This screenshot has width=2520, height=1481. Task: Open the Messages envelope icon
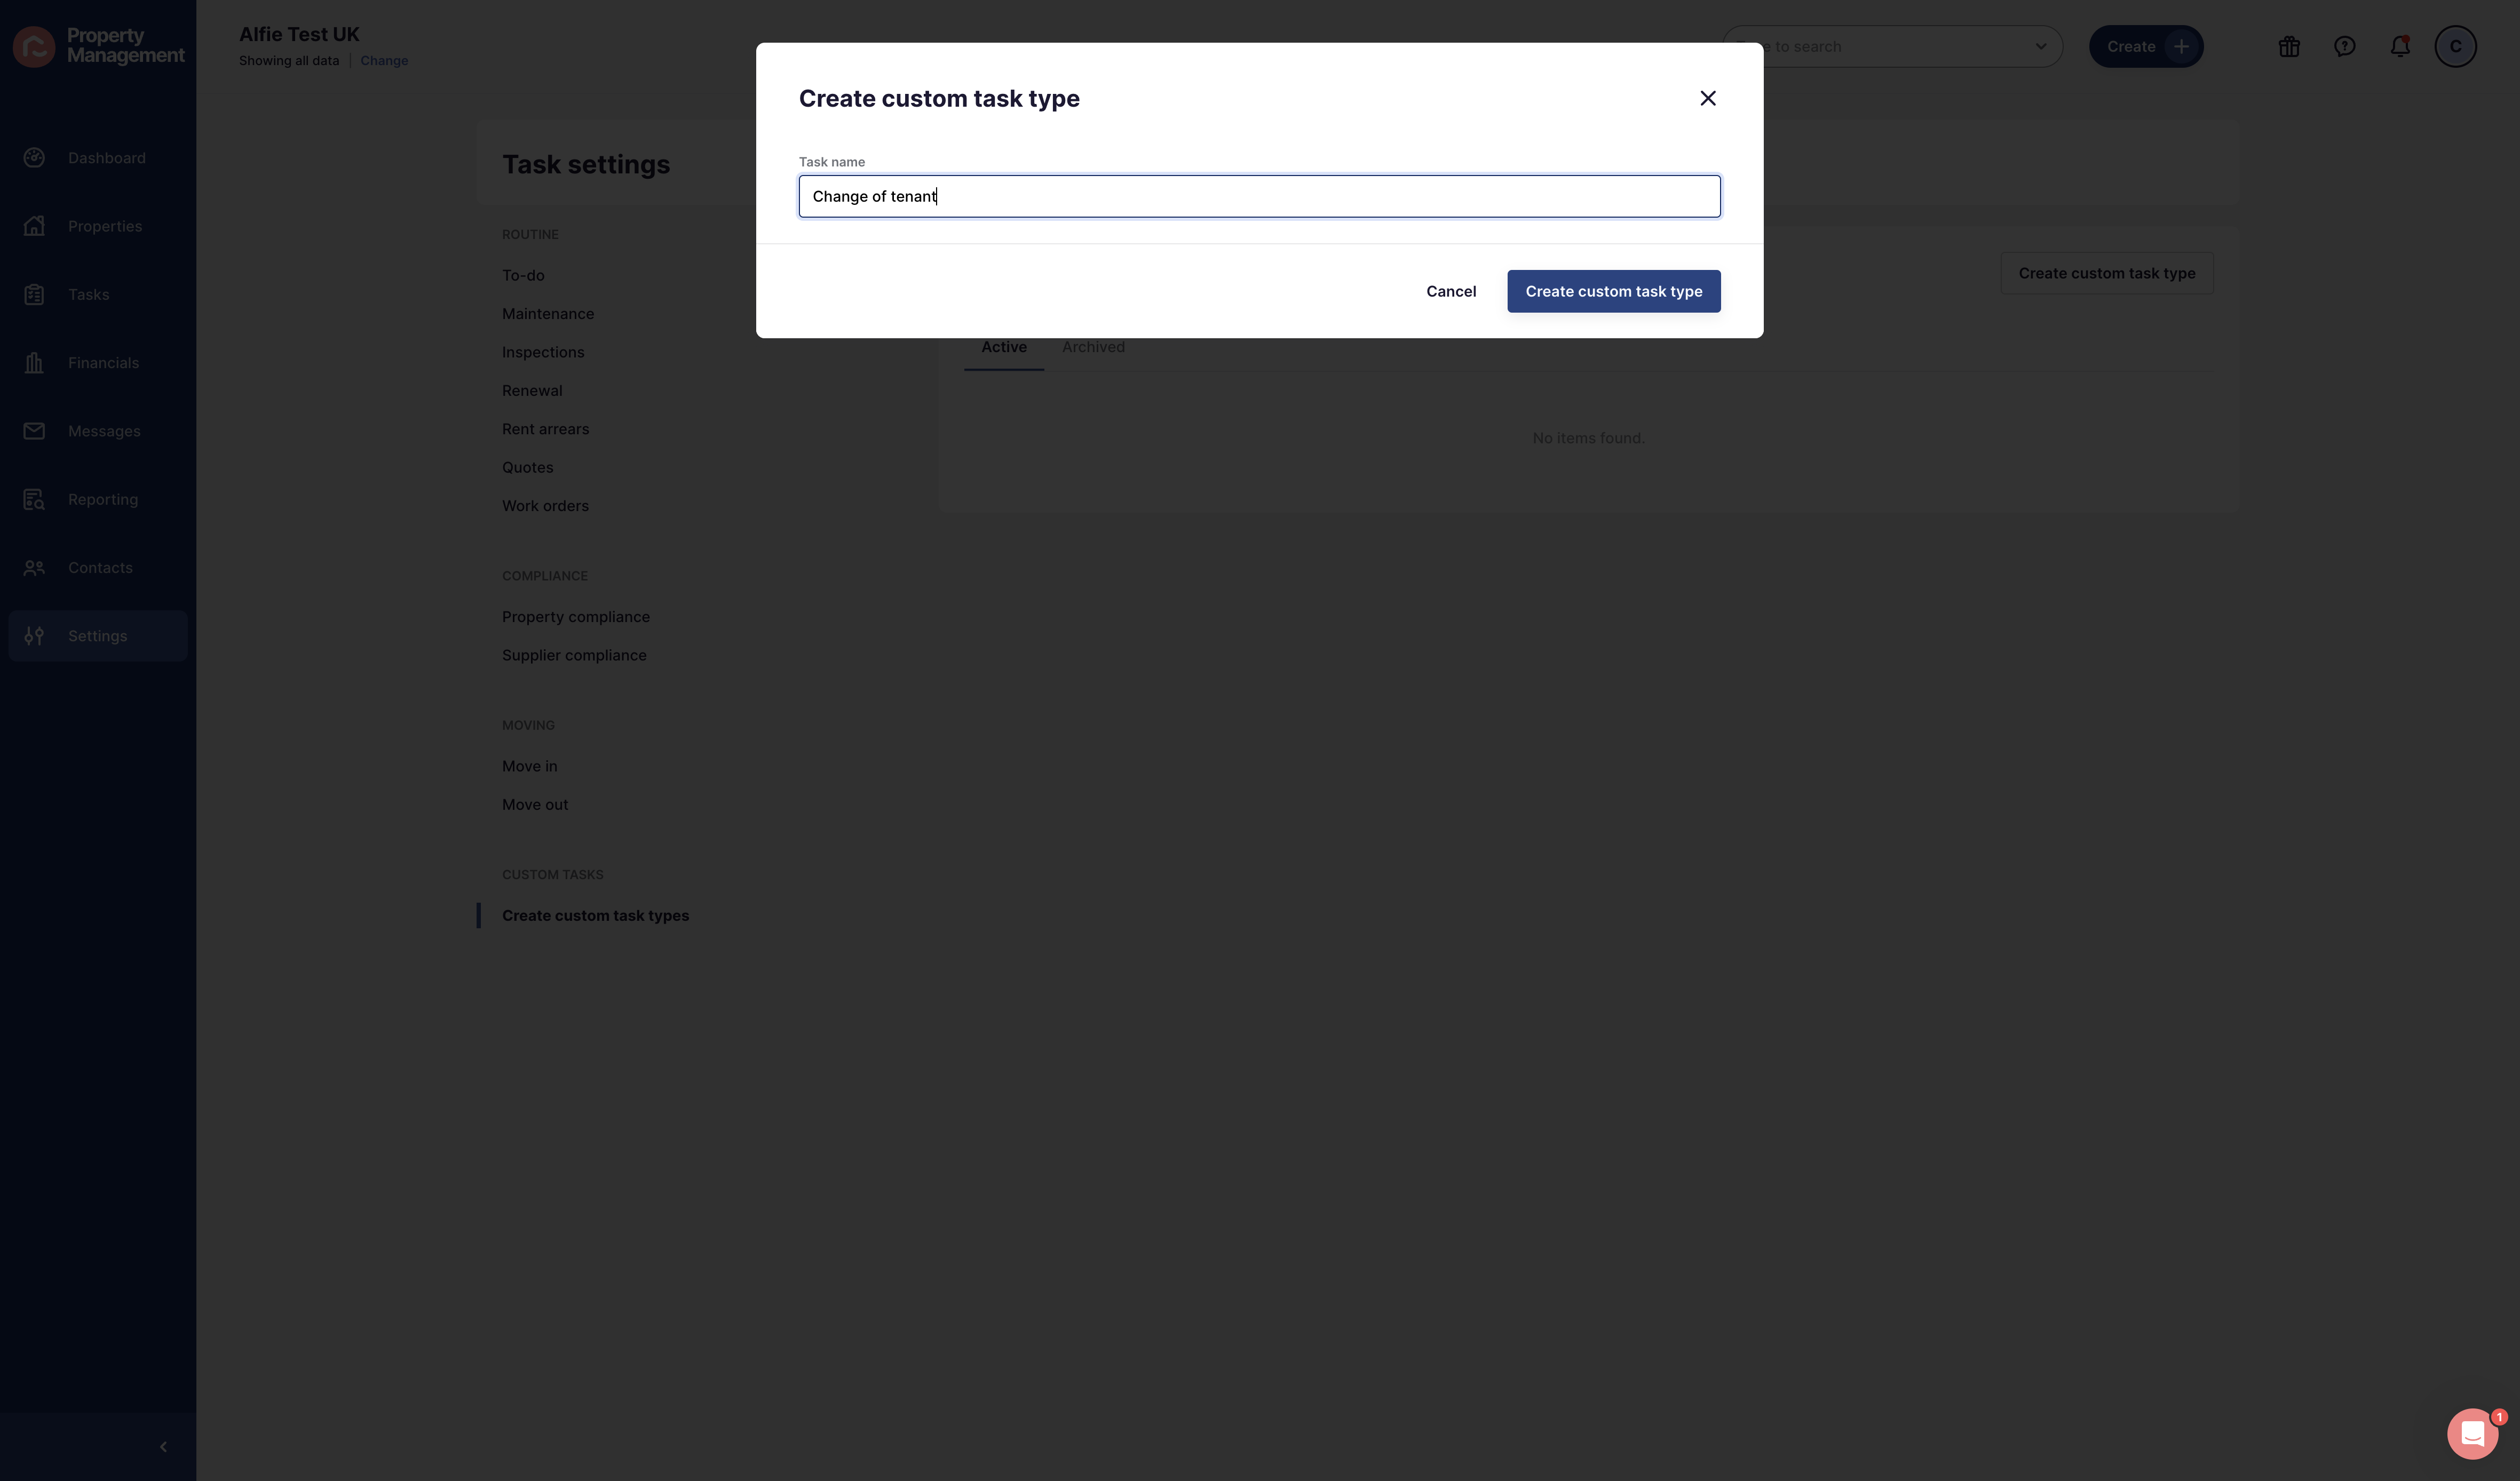[34, 431]
